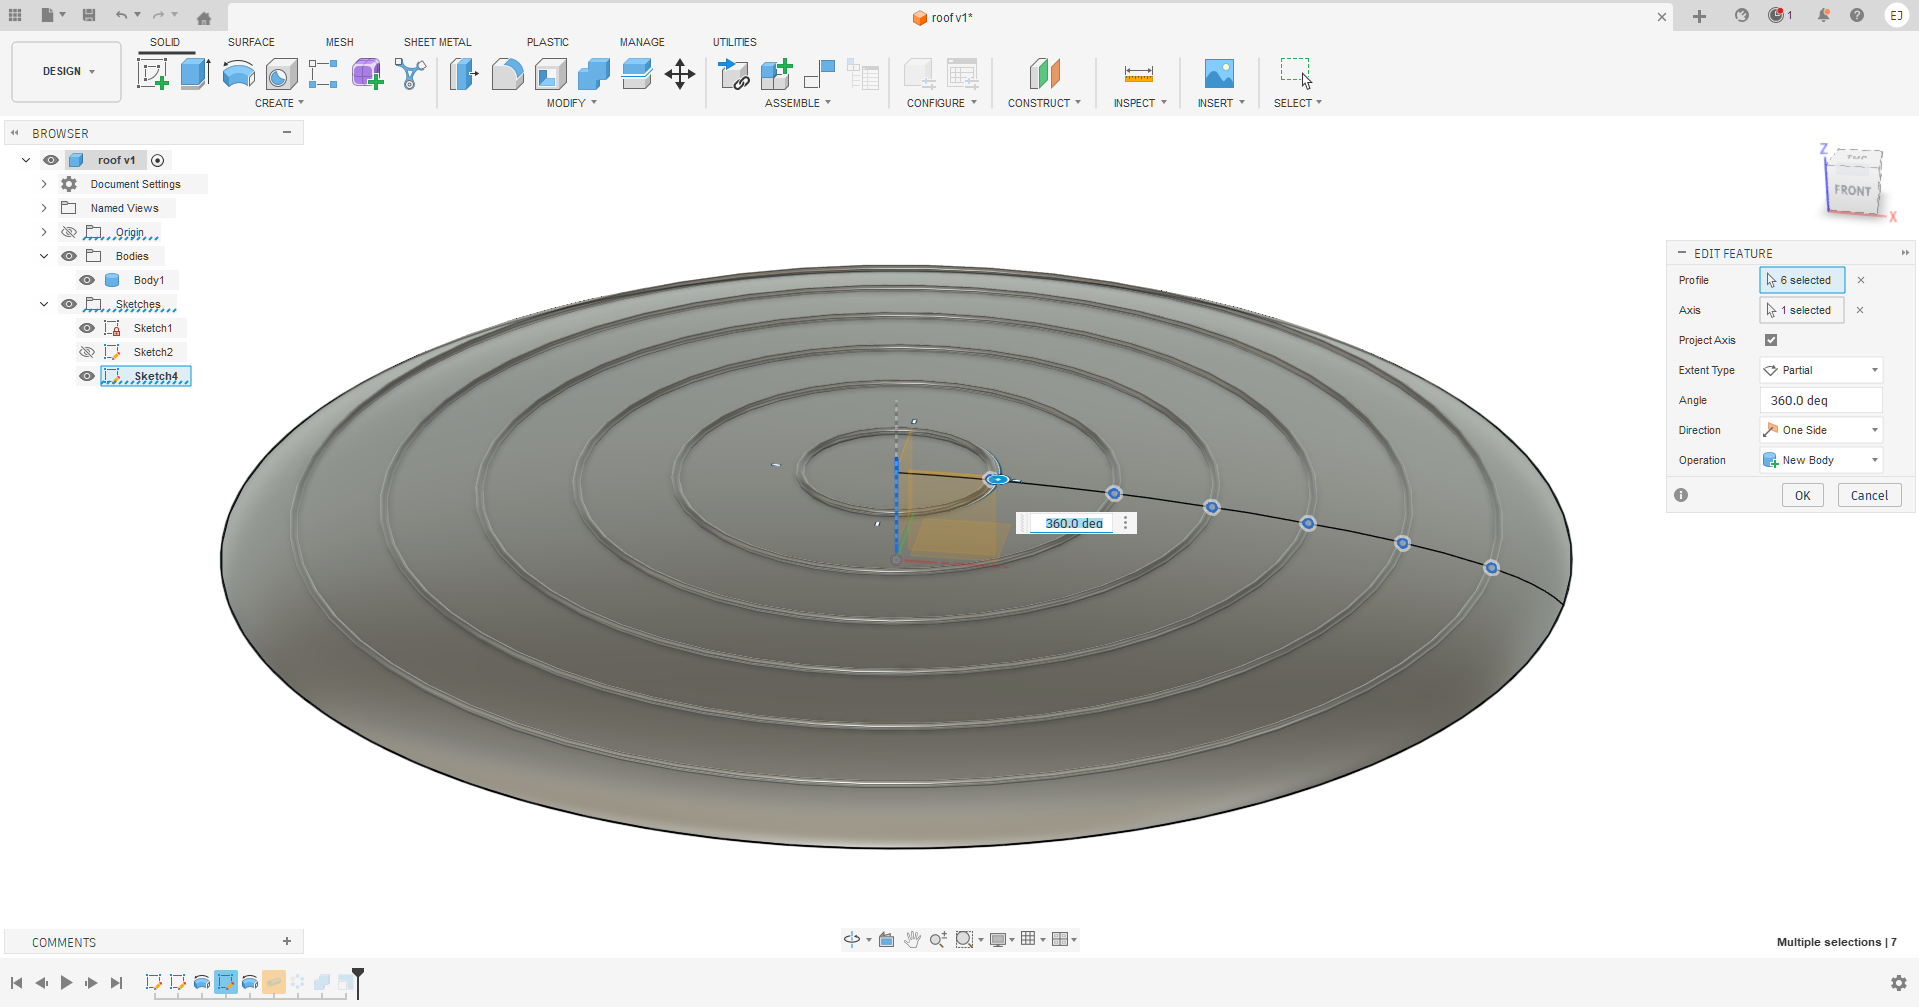Image resolution: width=1919 pixels, height=1007 pixels.
Task: Switch to the PLASTIC tab
Action: tap(547, 42)
